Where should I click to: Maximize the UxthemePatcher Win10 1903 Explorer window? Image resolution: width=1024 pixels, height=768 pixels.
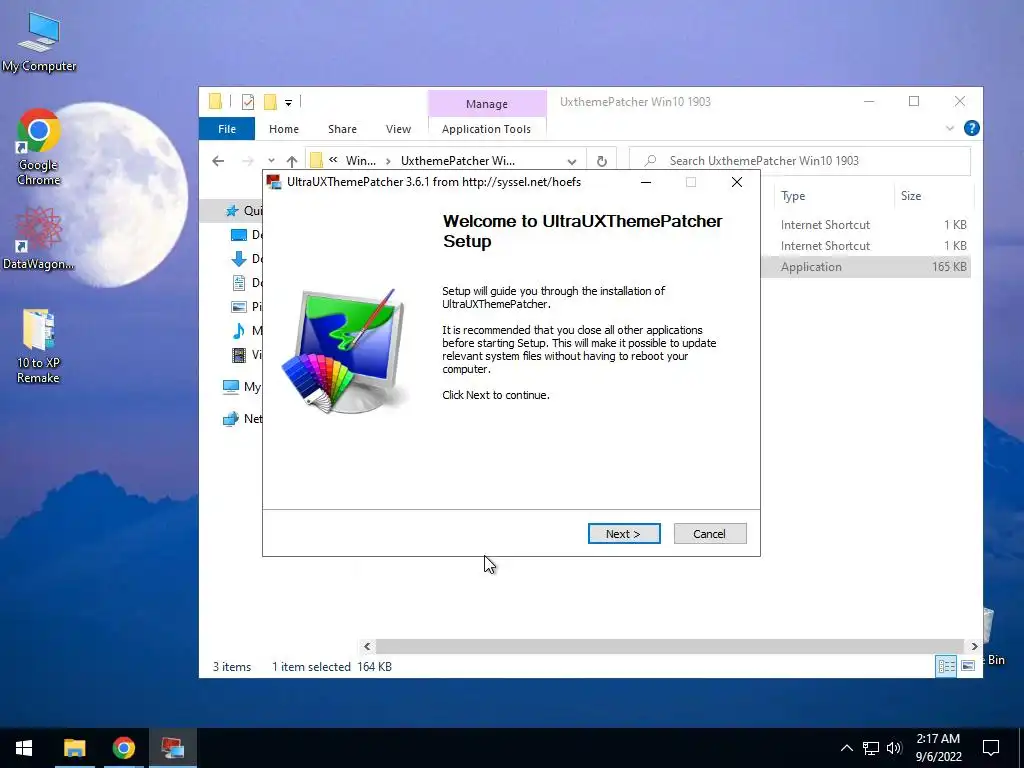[x=914, y=101]
